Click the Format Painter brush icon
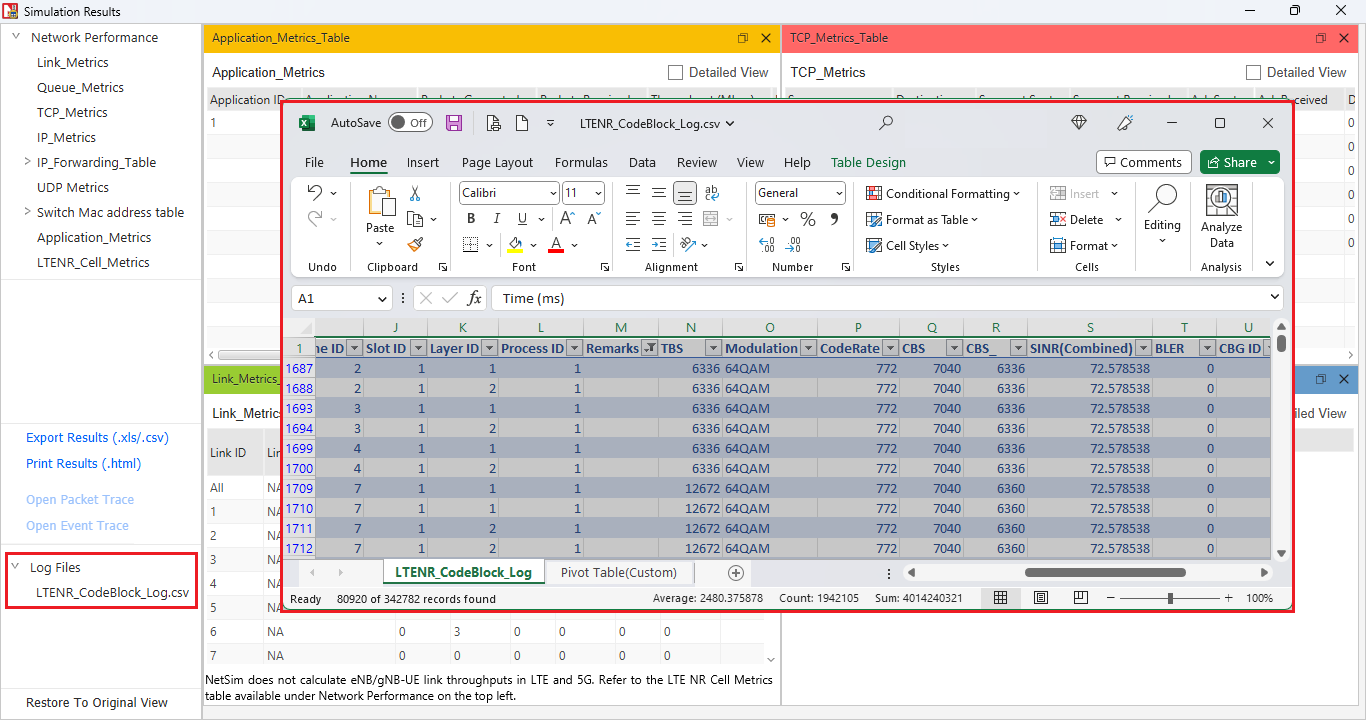The image size is (1366, 720). (415, 244)
